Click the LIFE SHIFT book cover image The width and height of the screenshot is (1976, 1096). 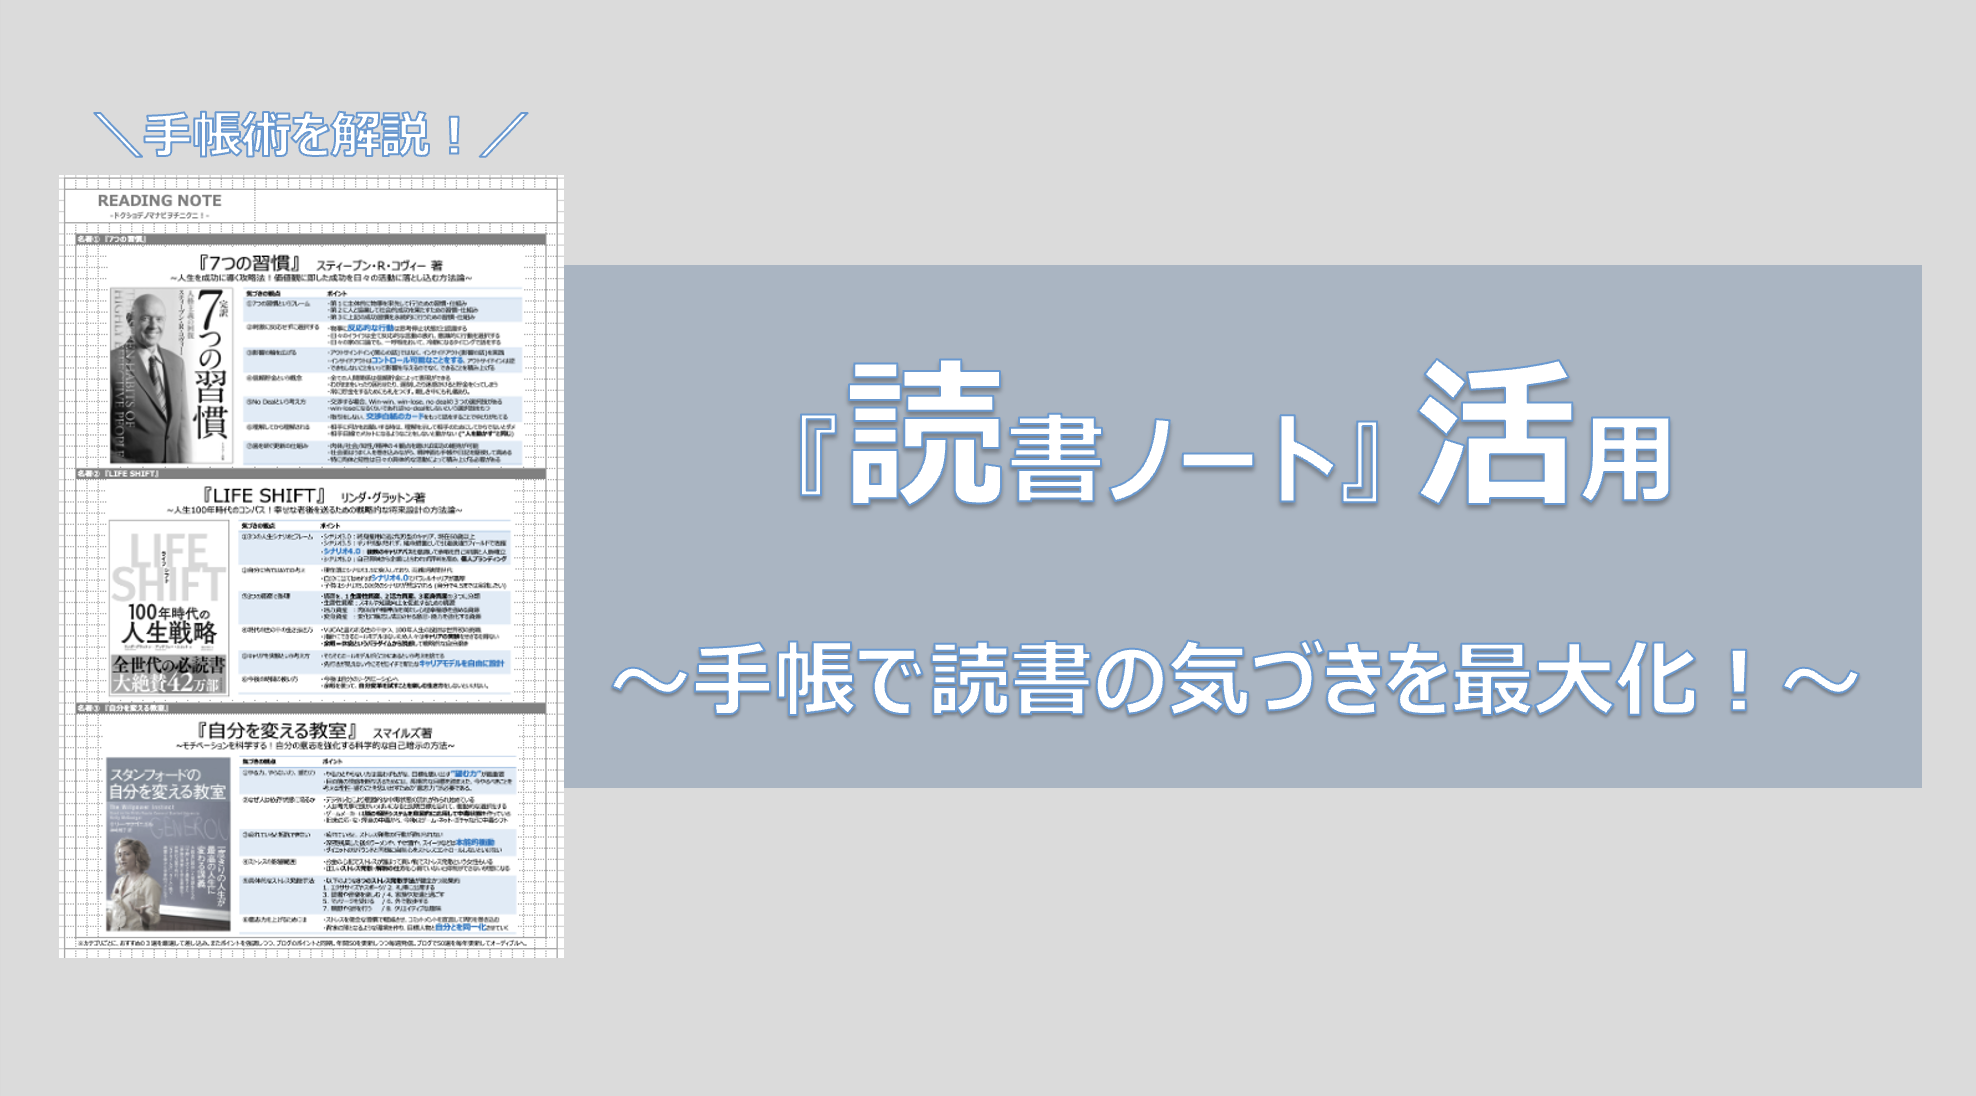(x=169, y=607)
